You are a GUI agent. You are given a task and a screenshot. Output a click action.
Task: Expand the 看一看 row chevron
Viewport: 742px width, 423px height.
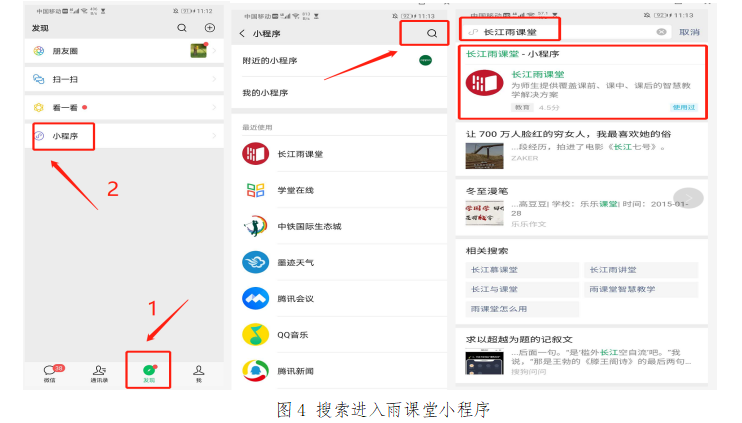click(214, 107)
